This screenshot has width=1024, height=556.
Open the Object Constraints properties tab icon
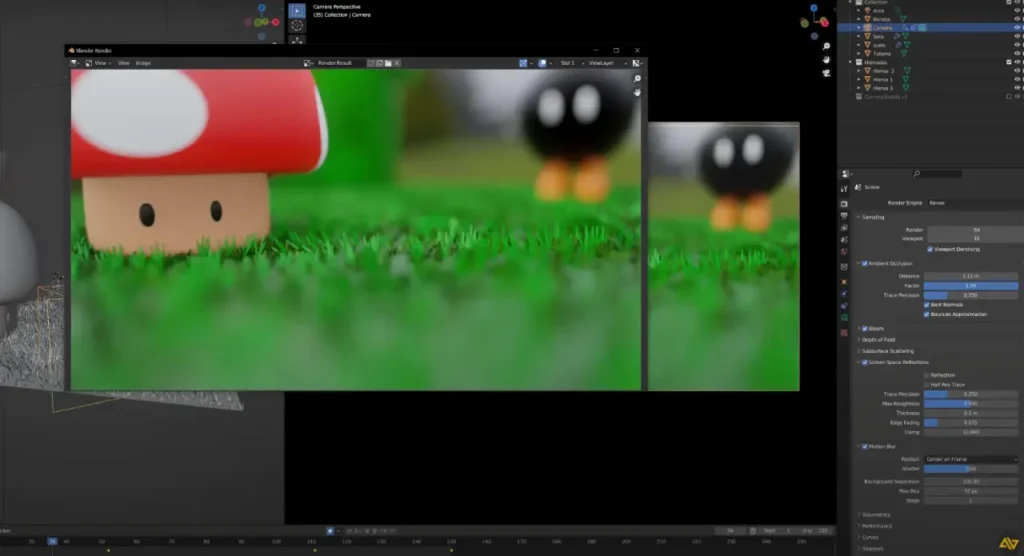(844, 306)
